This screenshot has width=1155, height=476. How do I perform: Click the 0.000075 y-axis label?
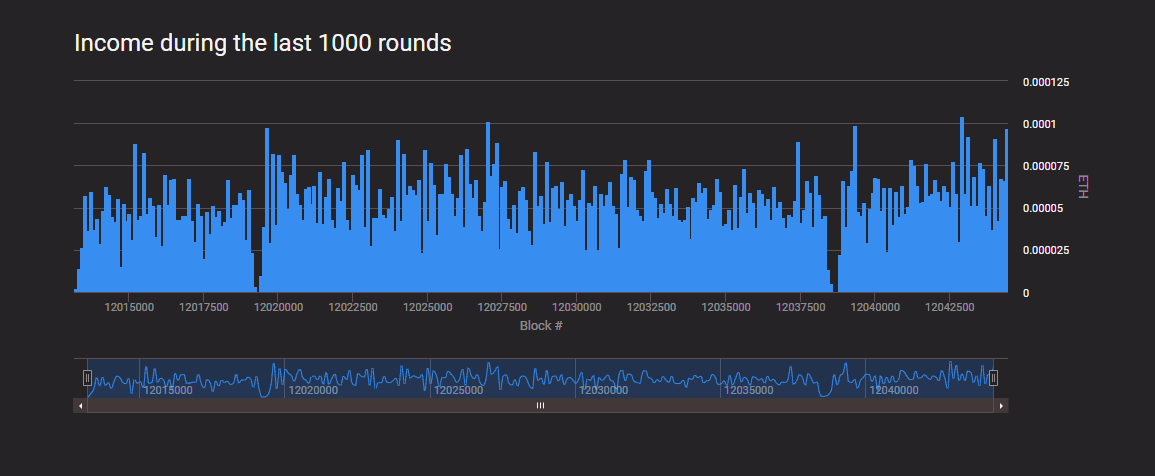1046,166
